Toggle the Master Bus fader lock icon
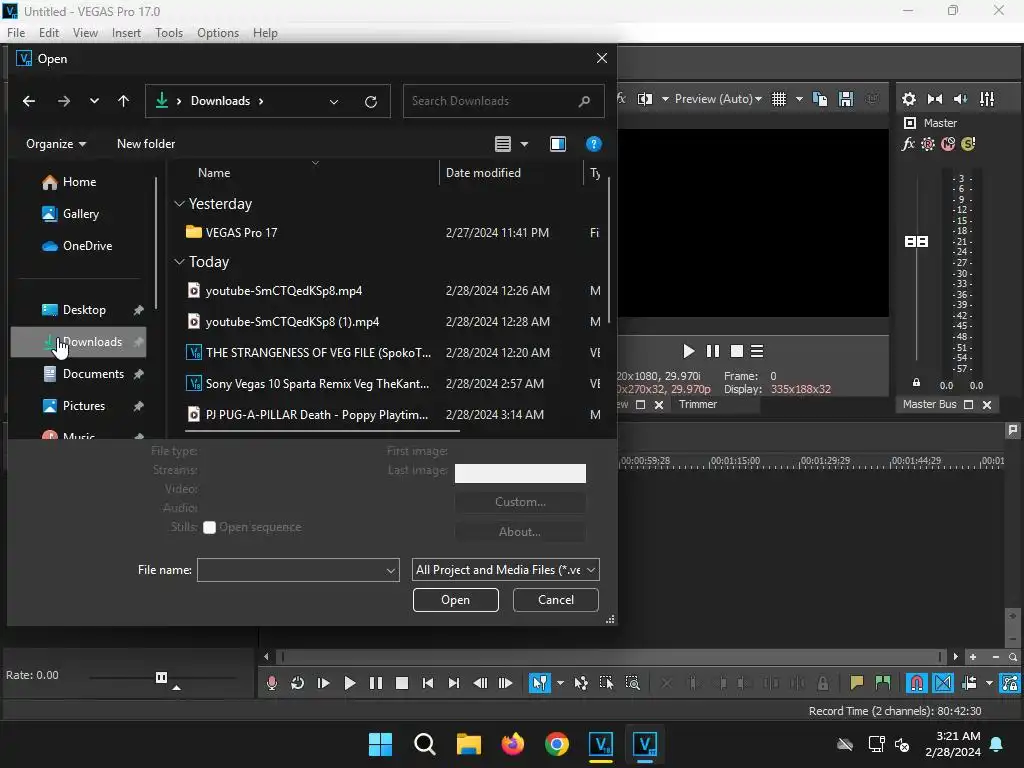 pos(916,383)
